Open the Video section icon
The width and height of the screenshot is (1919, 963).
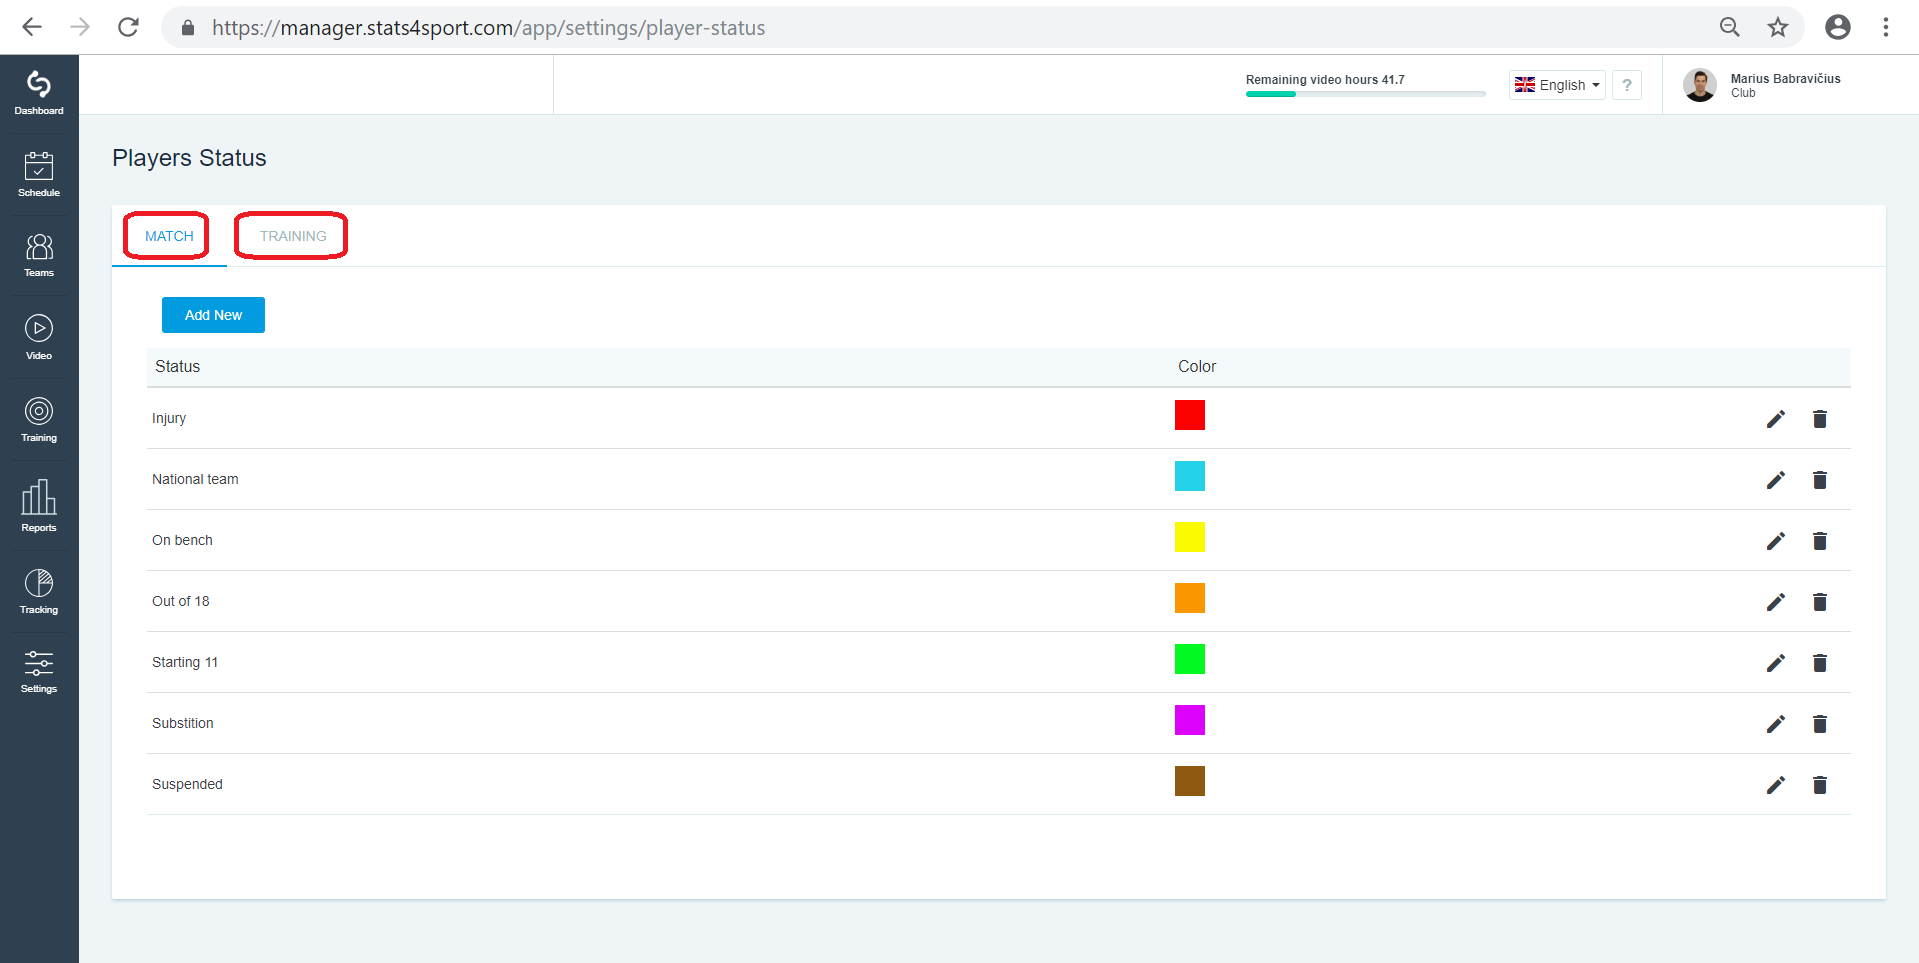[x=39, y=337]
